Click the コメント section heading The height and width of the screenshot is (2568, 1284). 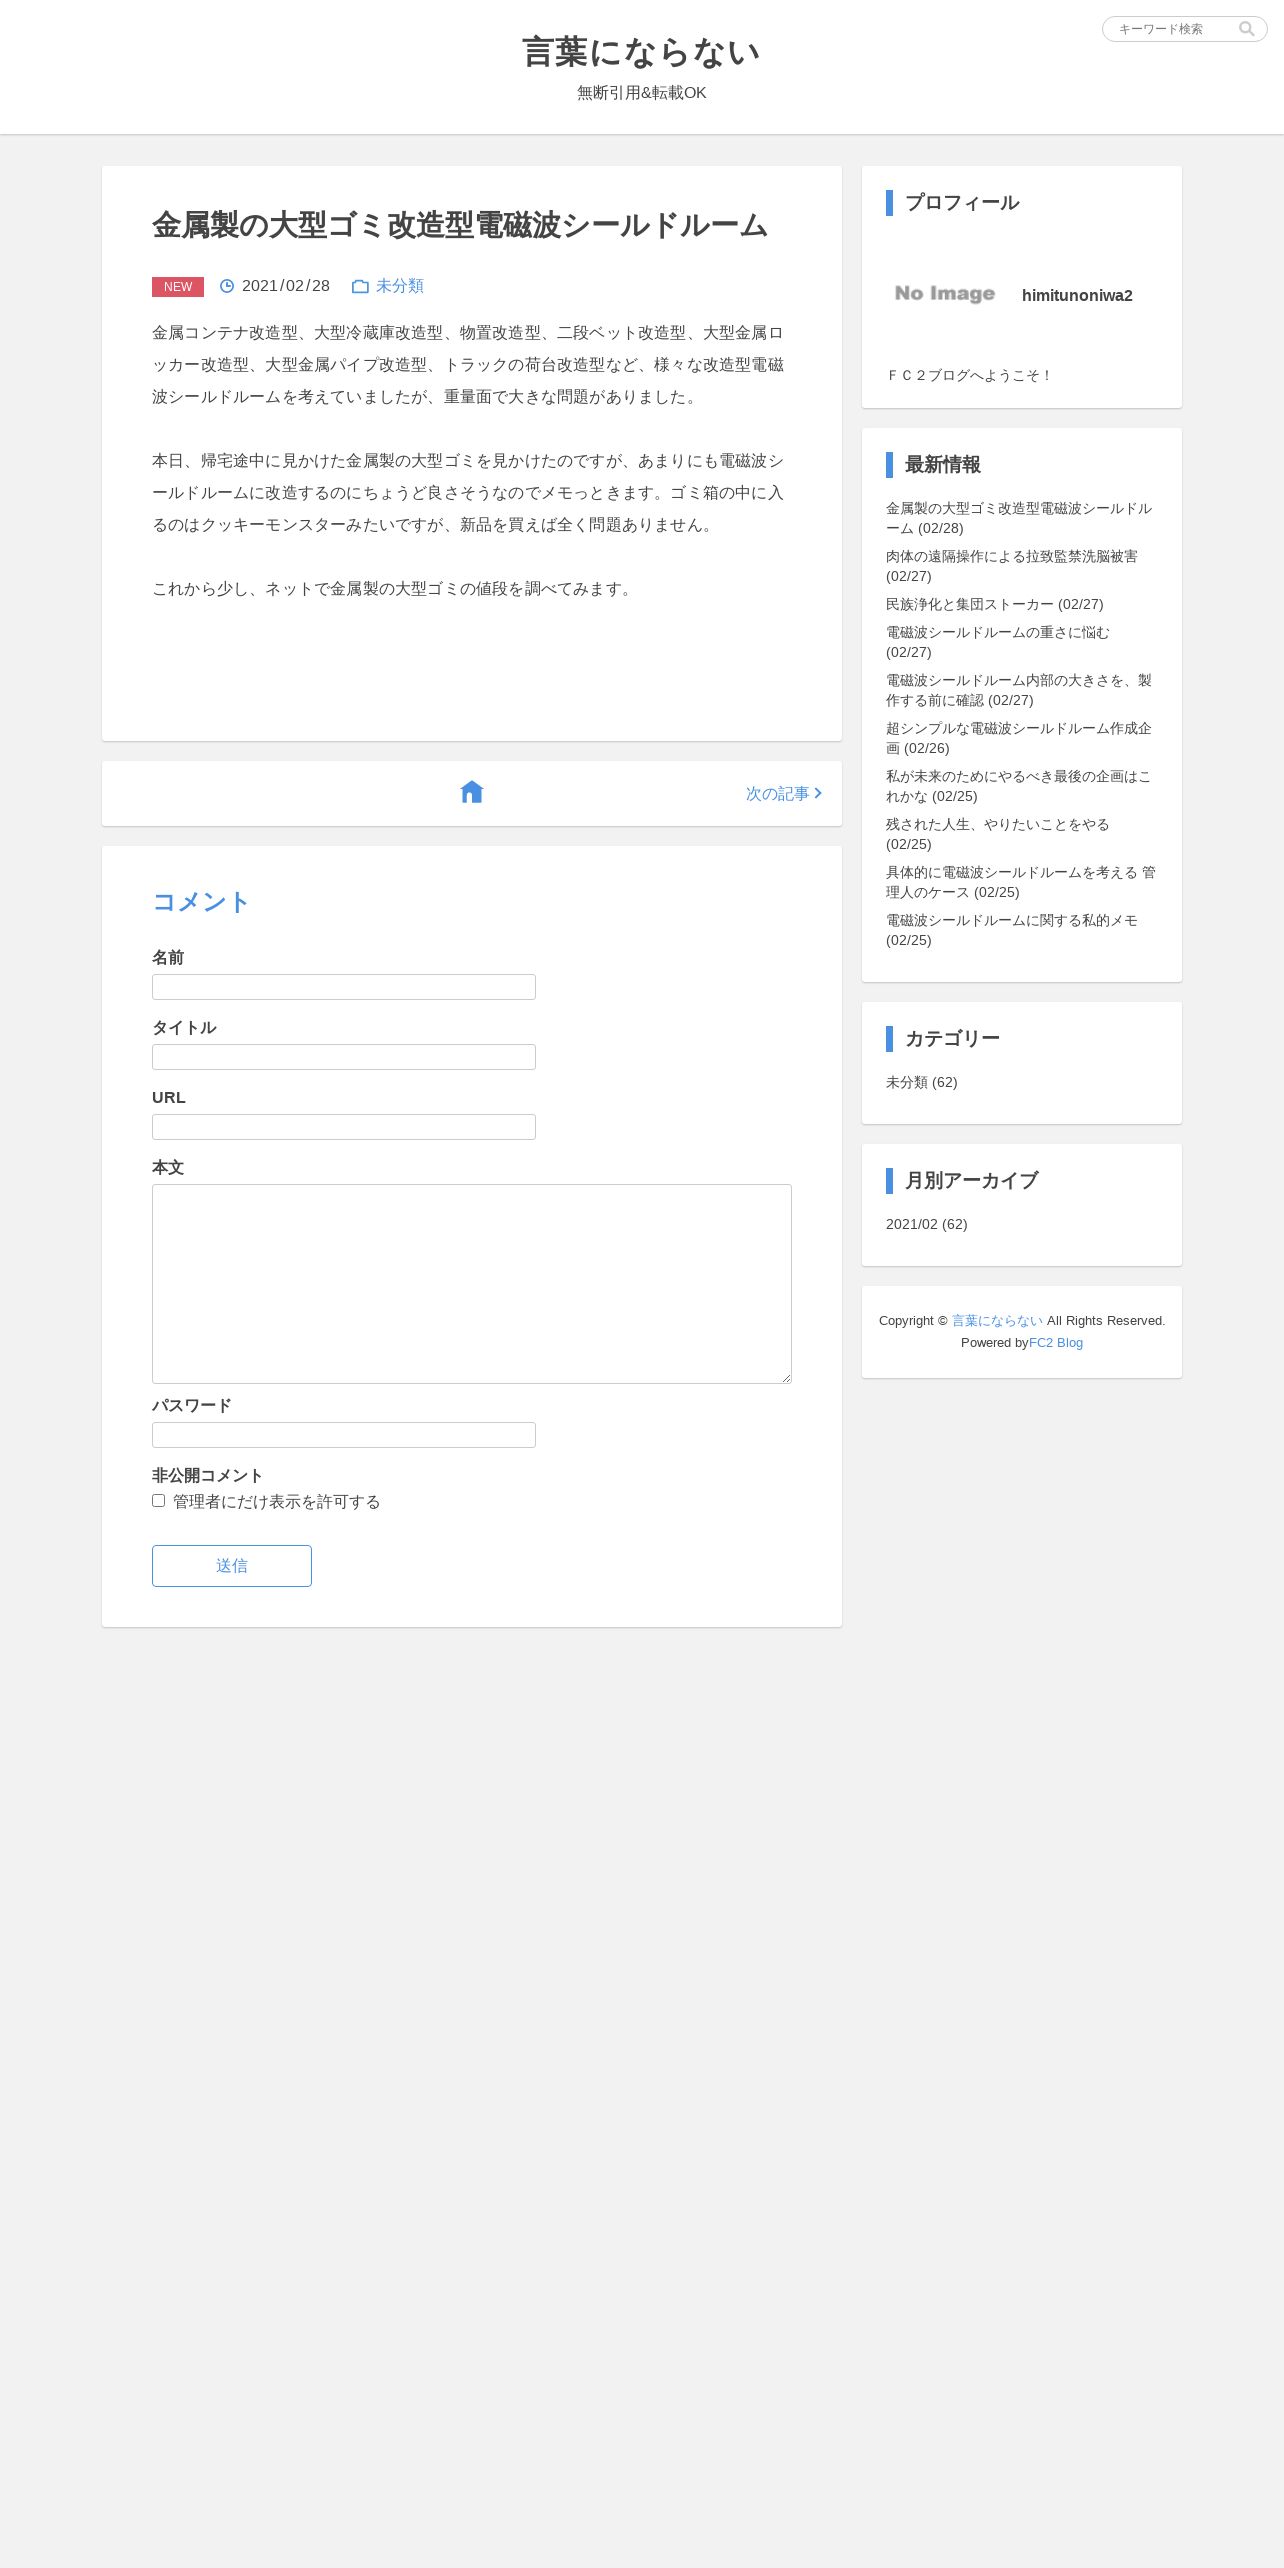coord(200,902)
